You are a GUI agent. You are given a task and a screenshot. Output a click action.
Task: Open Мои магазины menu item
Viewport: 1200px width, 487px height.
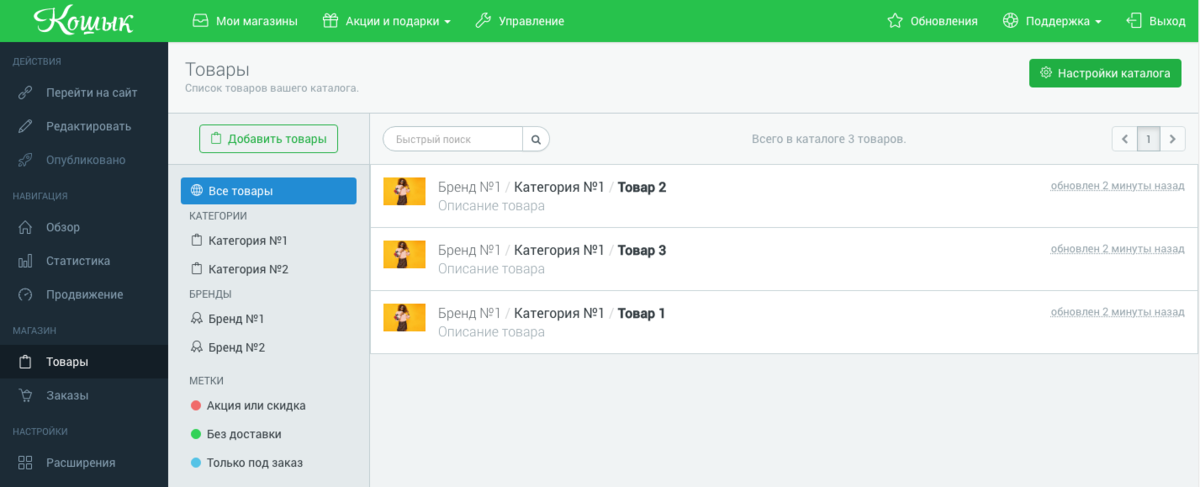(245, 21)
